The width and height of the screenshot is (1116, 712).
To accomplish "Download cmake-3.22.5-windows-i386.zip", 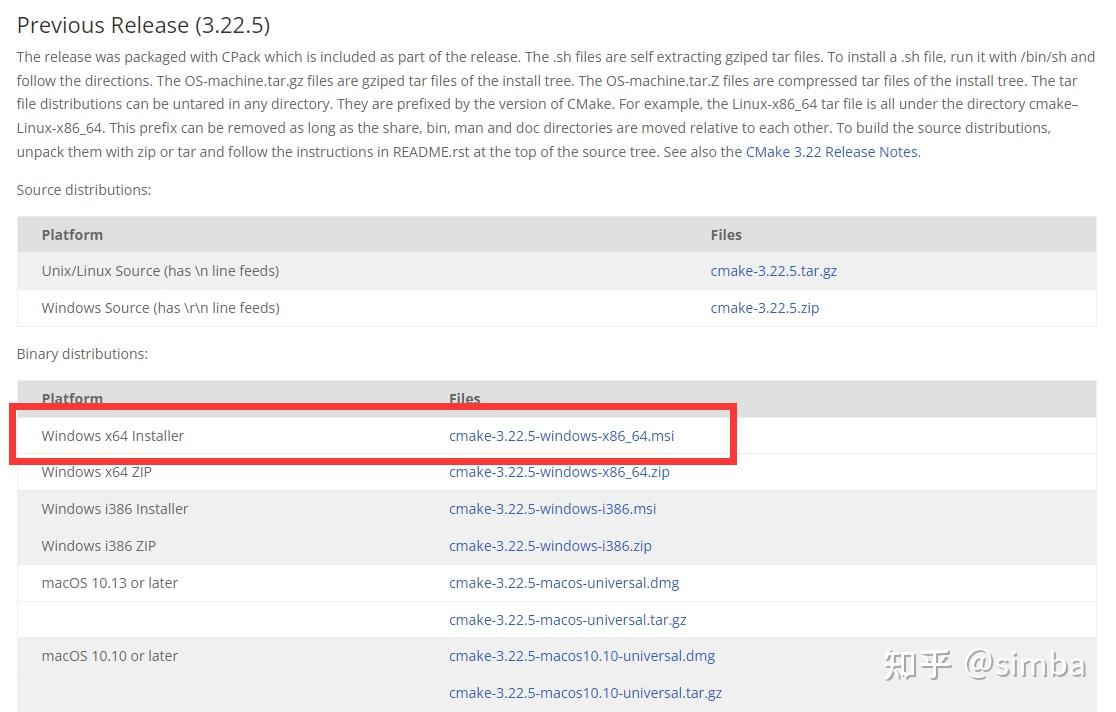I will coord(550,545).
